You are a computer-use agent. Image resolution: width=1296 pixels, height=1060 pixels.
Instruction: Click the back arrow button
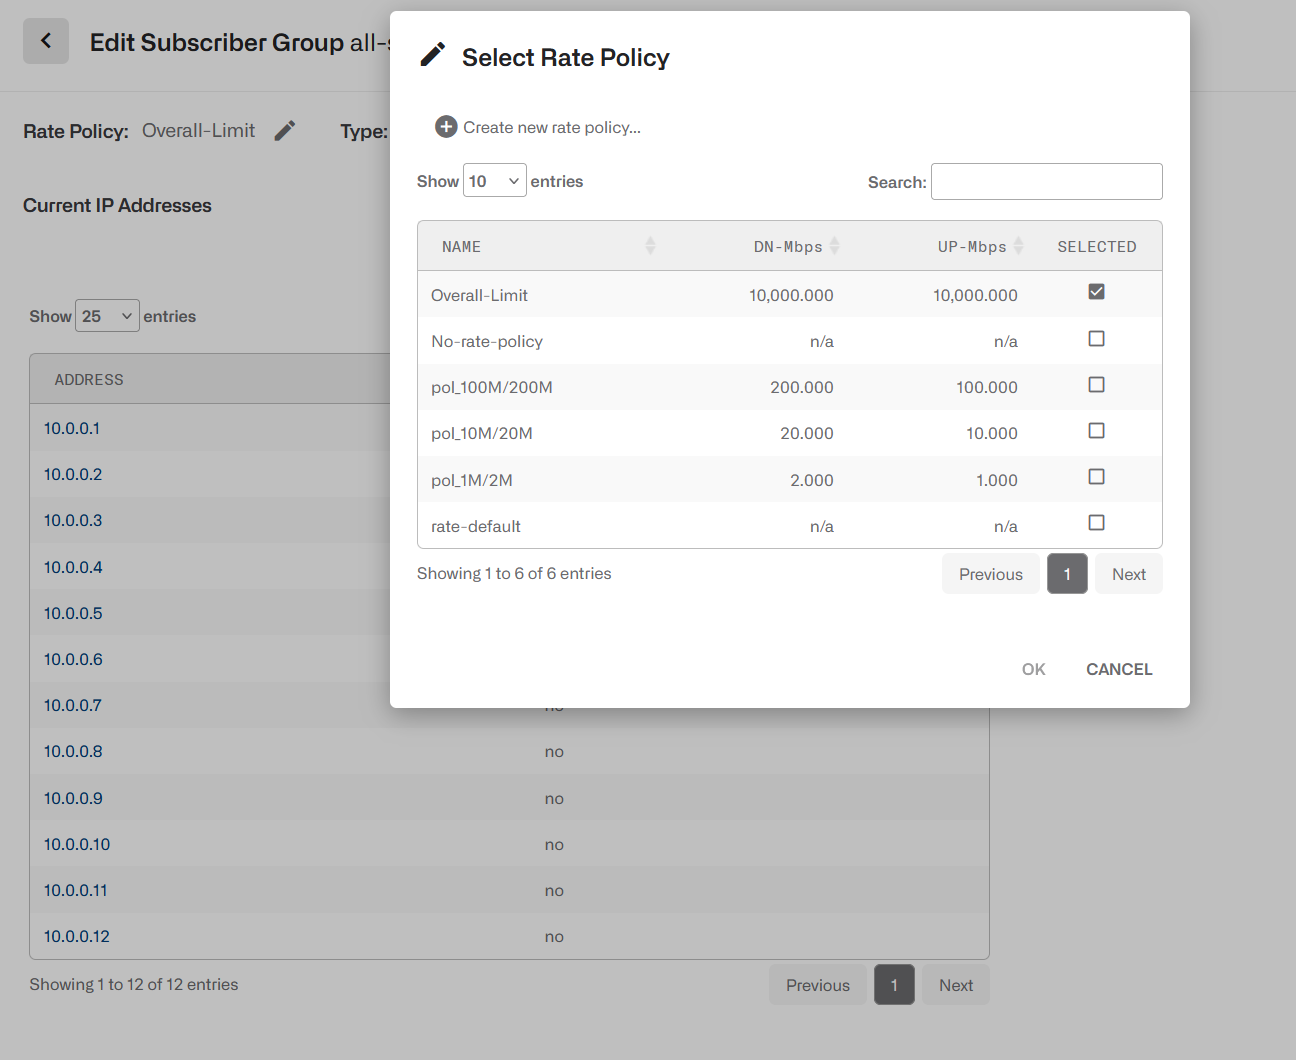pyautogui.click(x=46, y=41)
